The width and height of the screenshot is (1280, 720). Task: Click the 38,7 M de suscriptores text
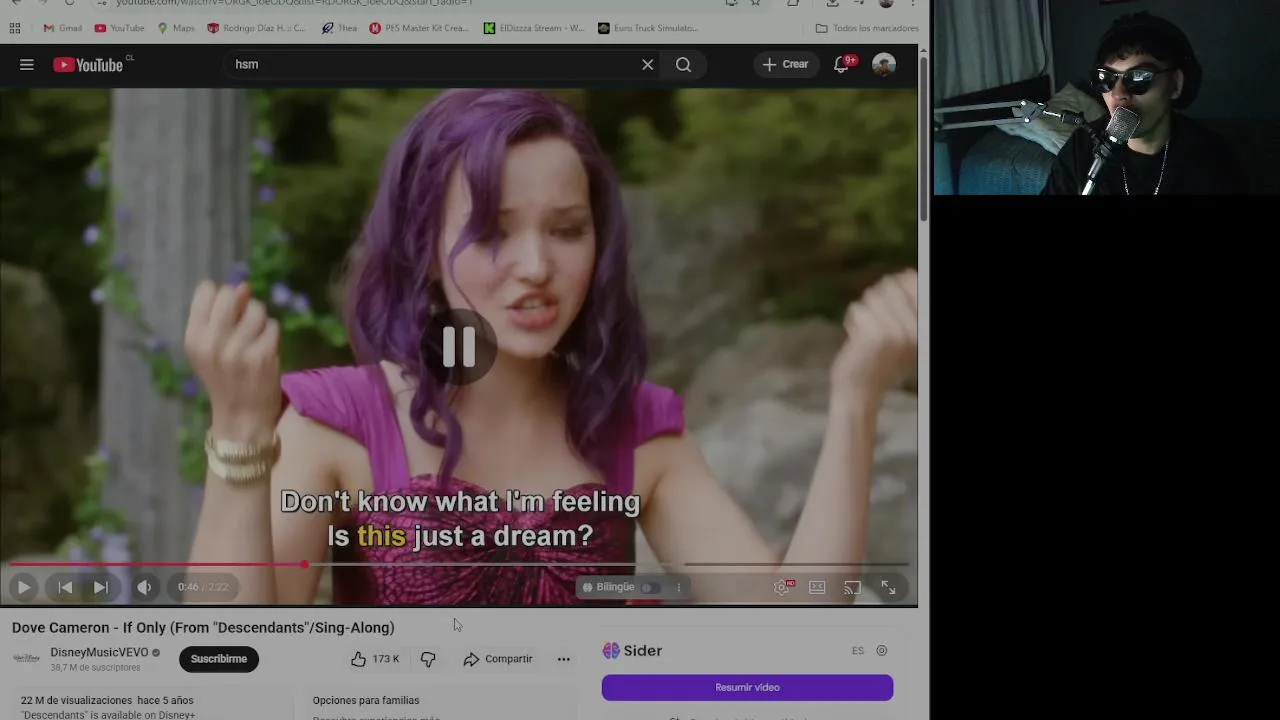pos(95,667)
